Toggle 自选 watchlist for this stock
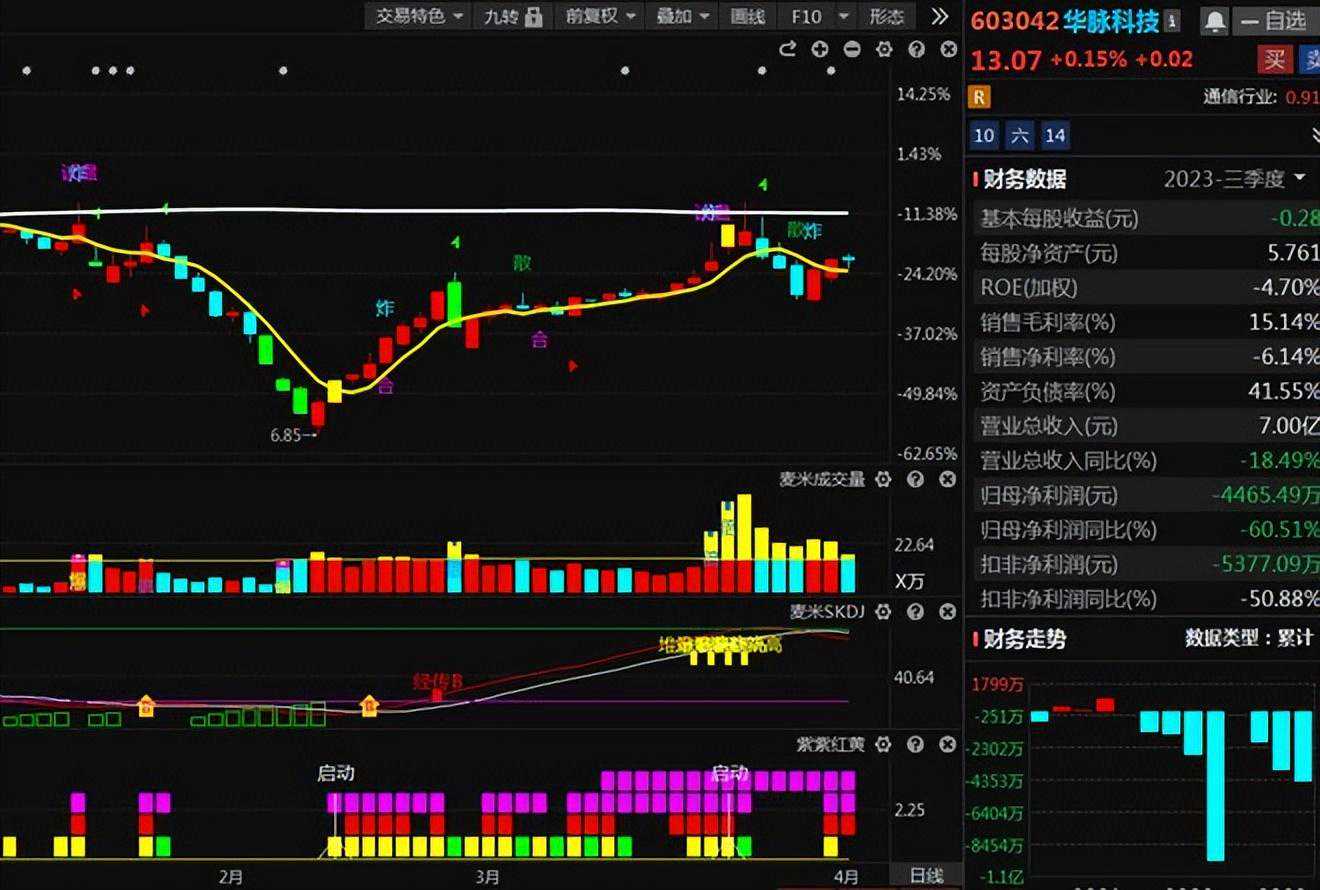 1274,20
